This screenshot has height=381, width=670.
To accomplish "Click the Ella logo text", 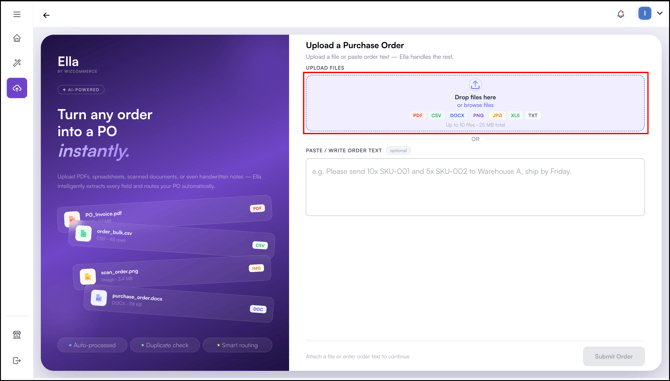I will 68,62.
